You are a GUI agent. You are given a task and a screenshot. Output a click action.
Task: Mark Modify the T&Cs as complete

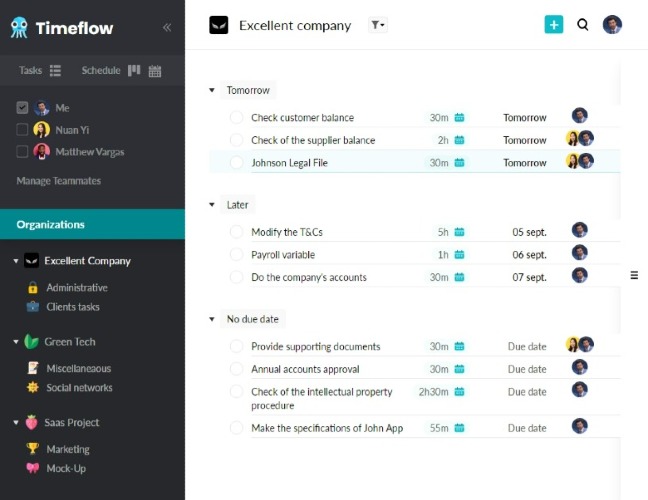click(236, 231)
